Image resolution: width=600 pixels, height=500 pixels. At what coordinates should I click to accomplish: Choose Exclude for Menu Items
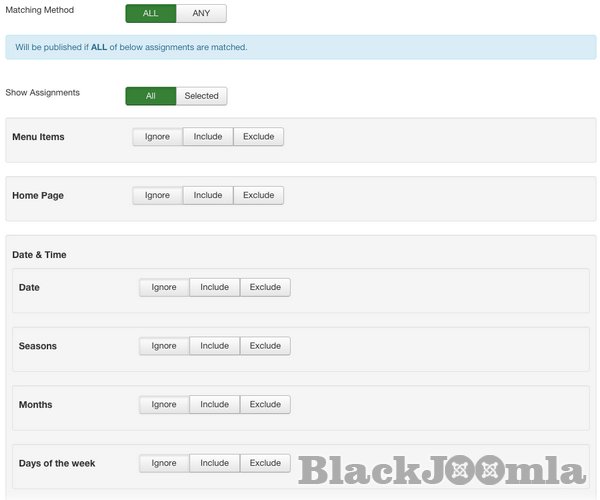click(258, 137)
